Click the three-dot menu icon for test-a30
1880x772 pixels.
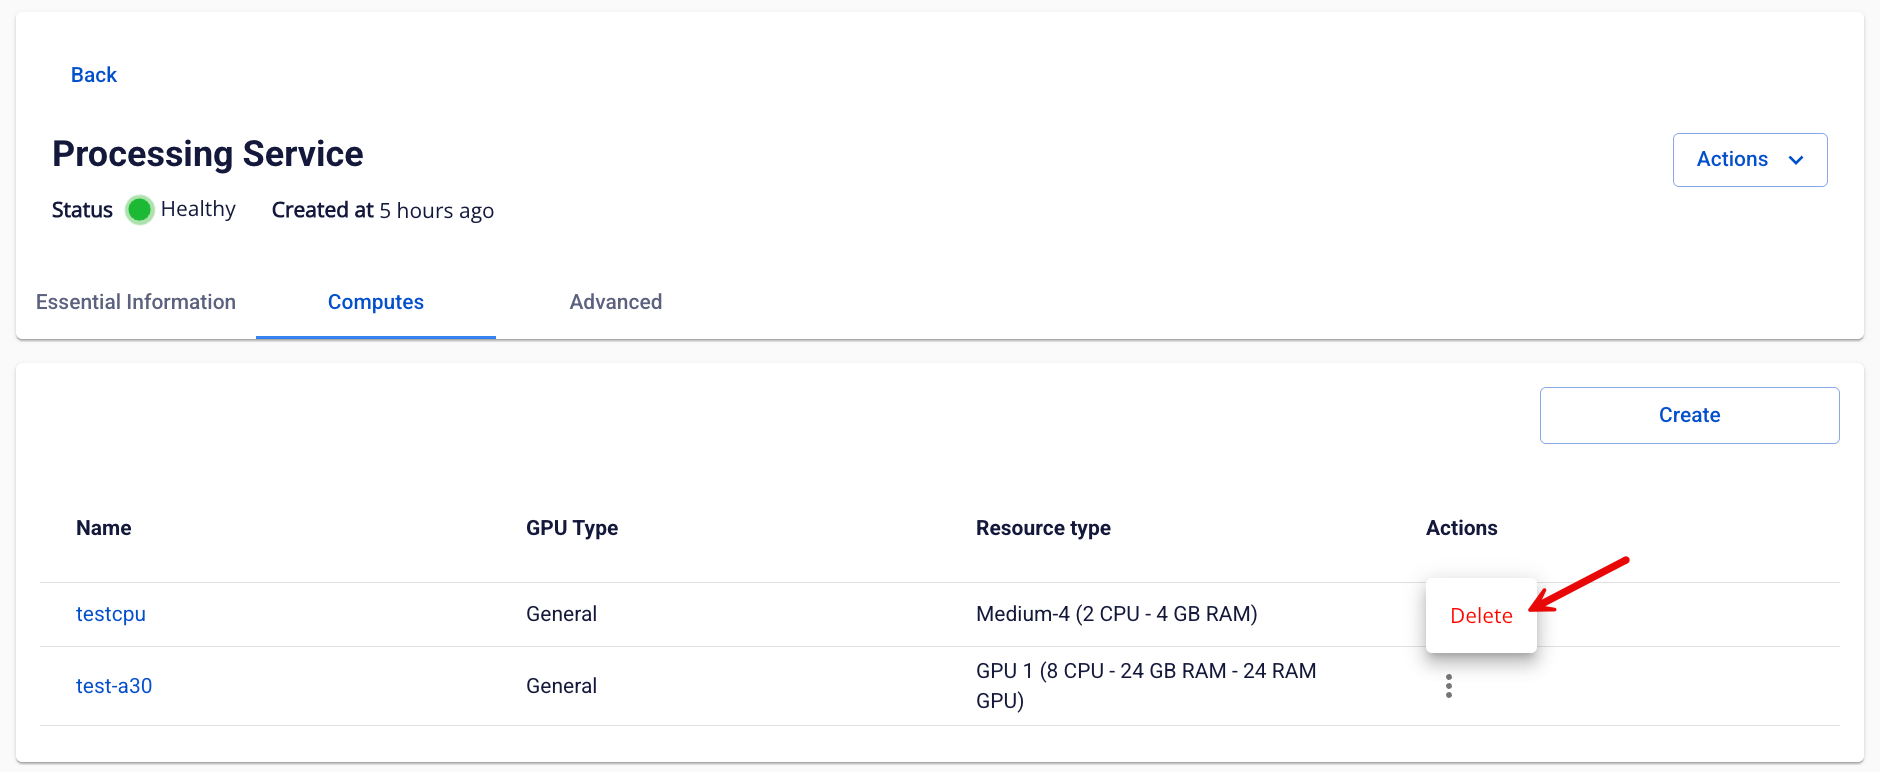[1448, 686]
